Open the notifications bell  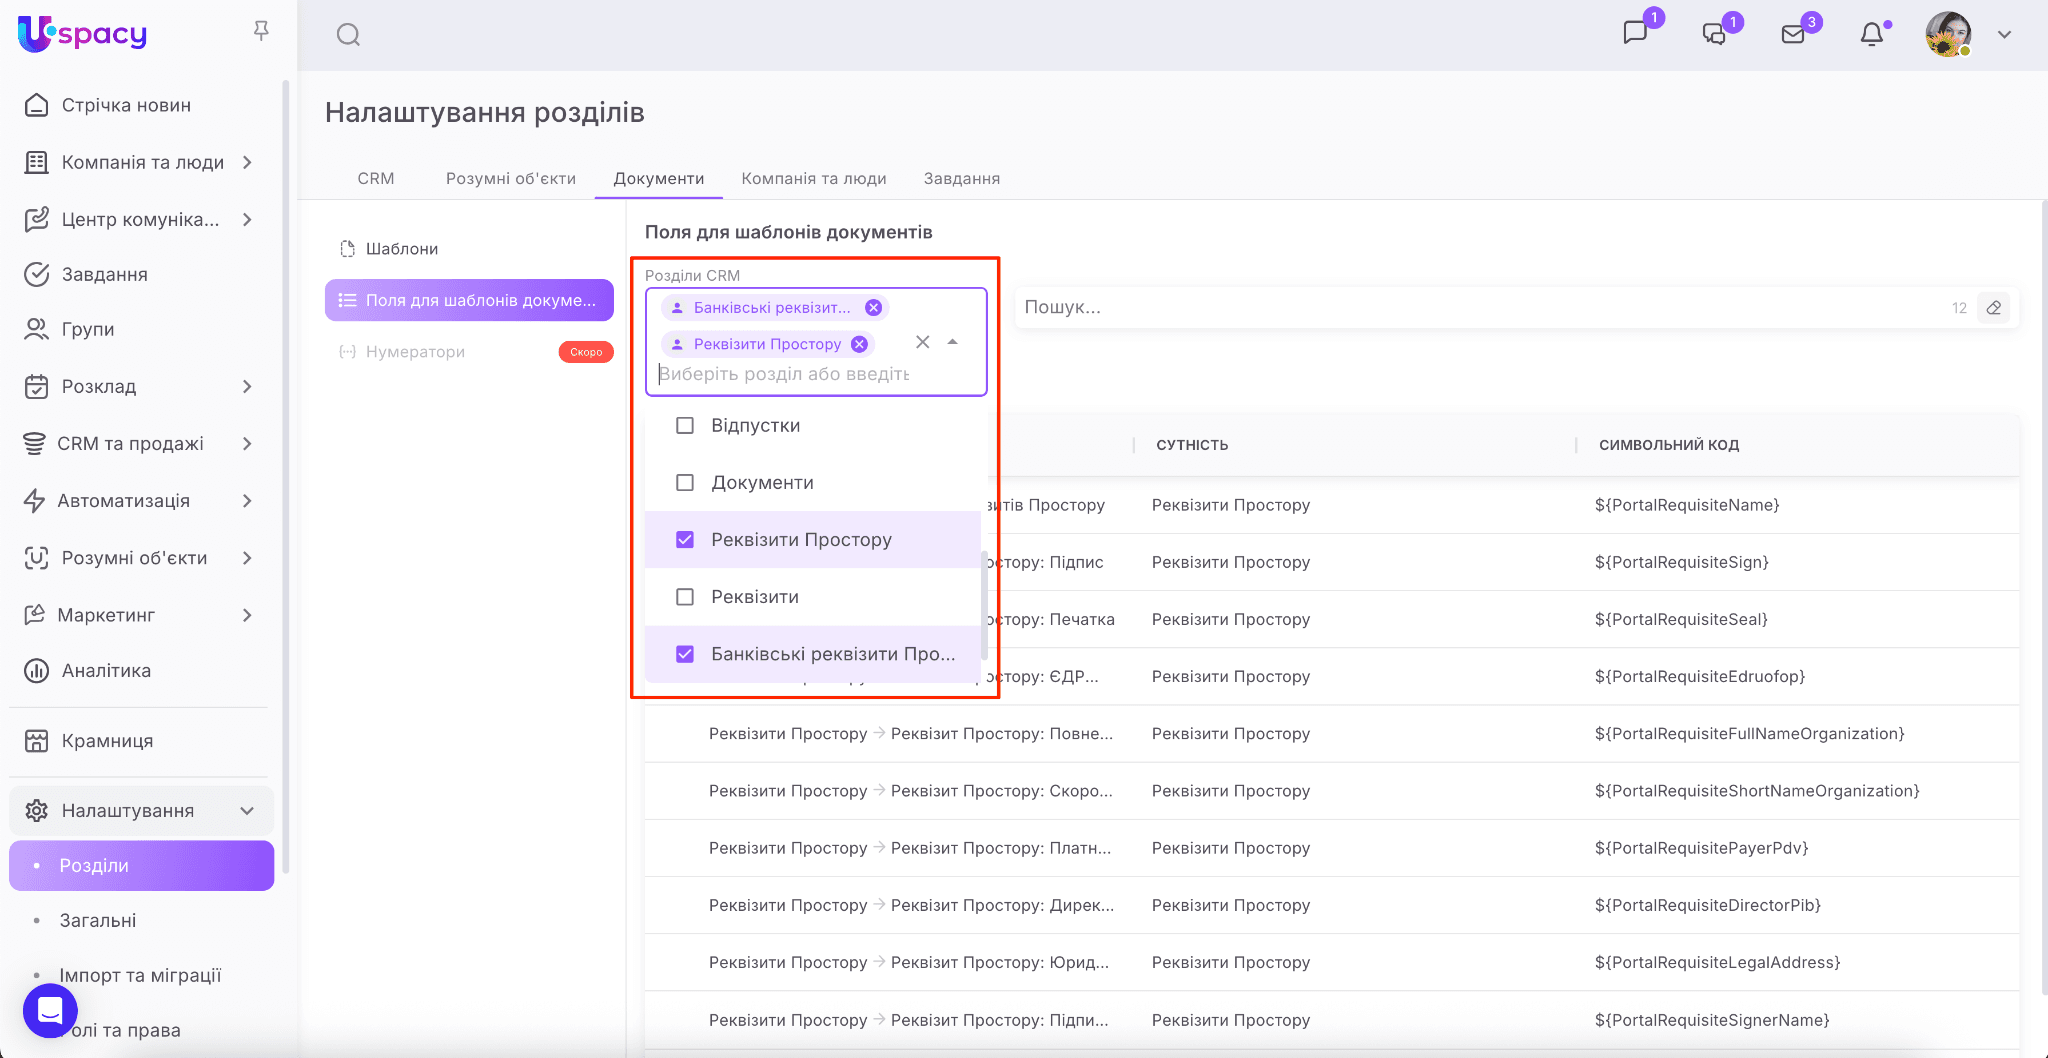point(1871,35)
